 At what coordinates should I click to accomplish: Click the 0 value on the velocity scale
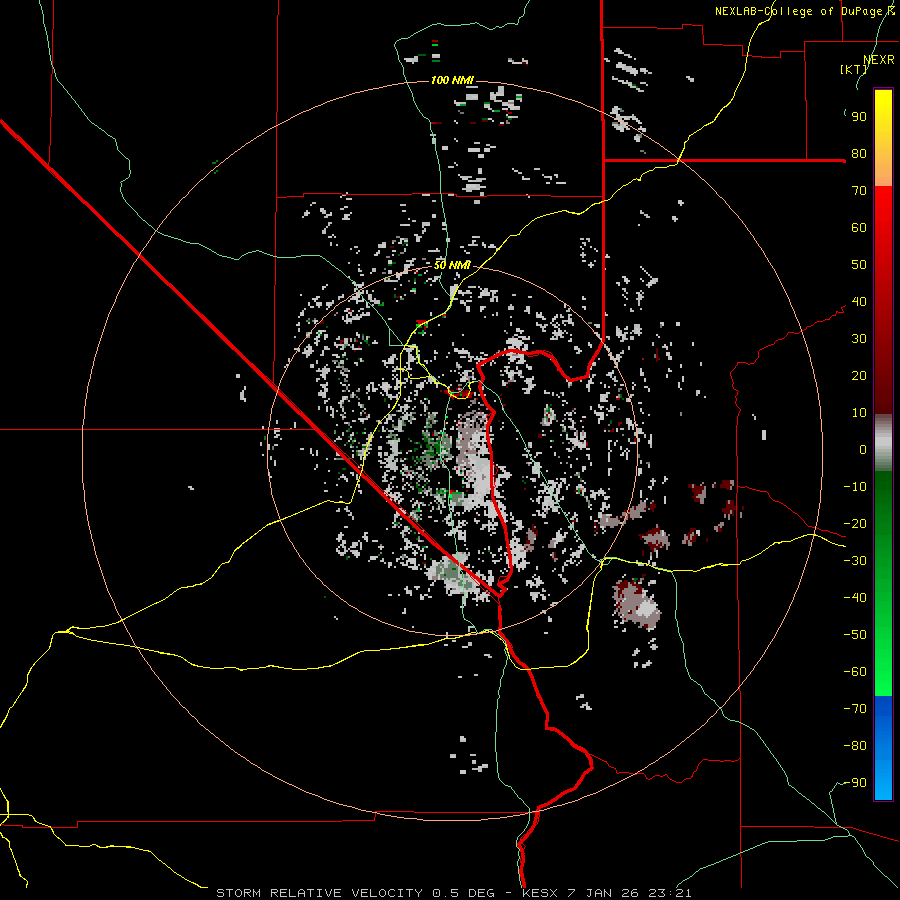tap(863, 449)
